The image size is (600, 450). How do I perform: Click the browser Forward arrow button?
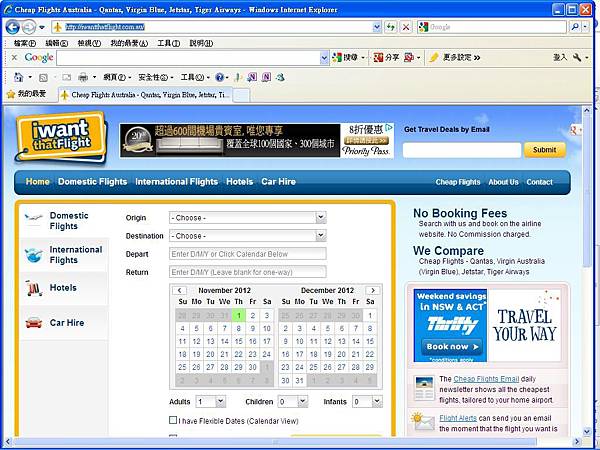[x=29, y=27]
